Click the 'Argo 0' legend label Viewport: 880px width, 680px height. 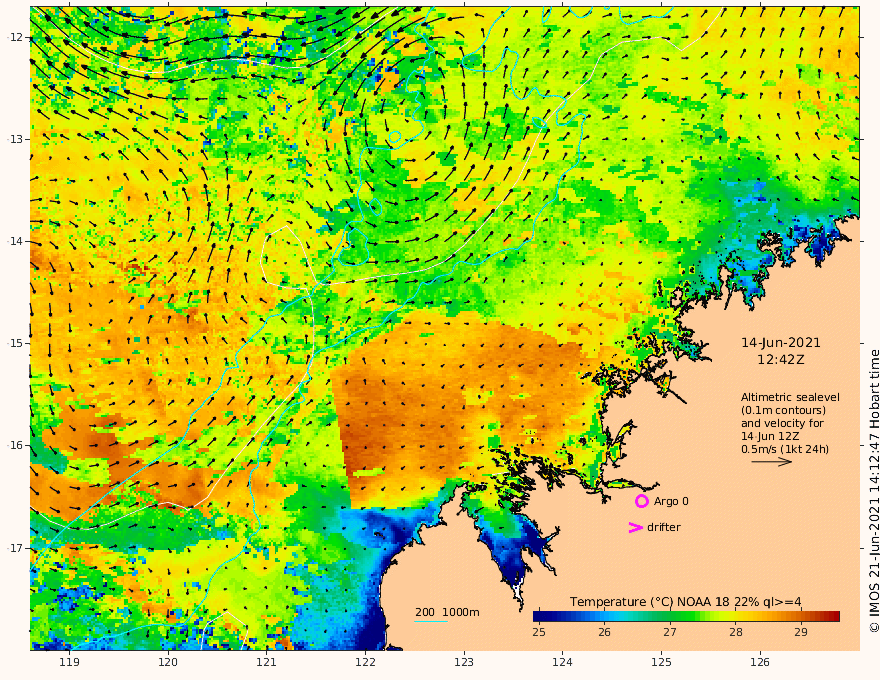point(671,501)
